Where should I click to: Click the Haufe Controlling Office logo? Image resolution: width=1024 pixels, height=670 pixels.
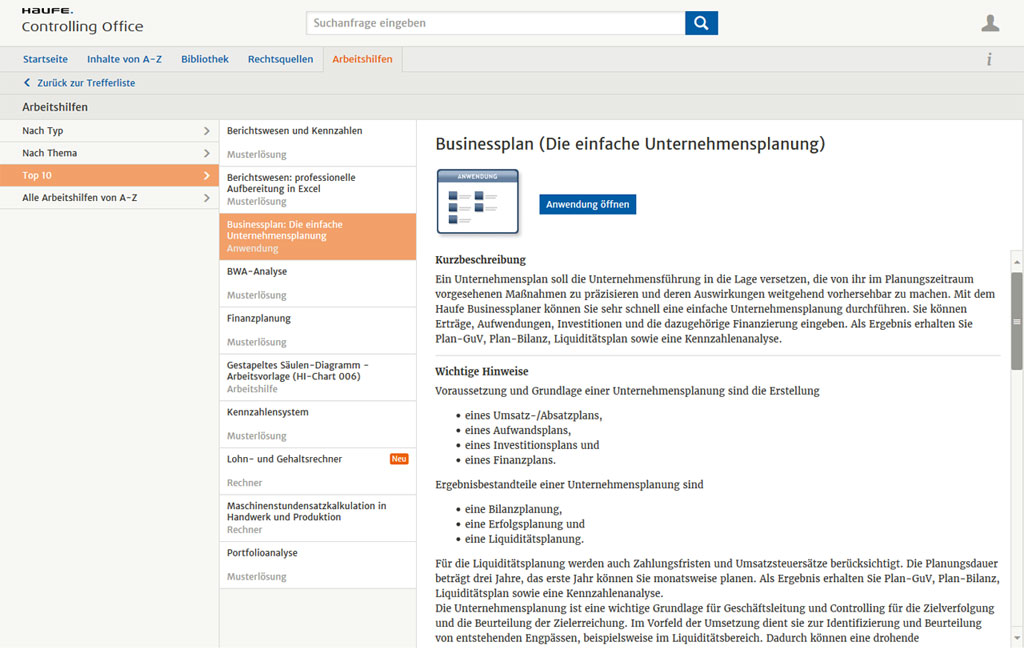[82, 21]
